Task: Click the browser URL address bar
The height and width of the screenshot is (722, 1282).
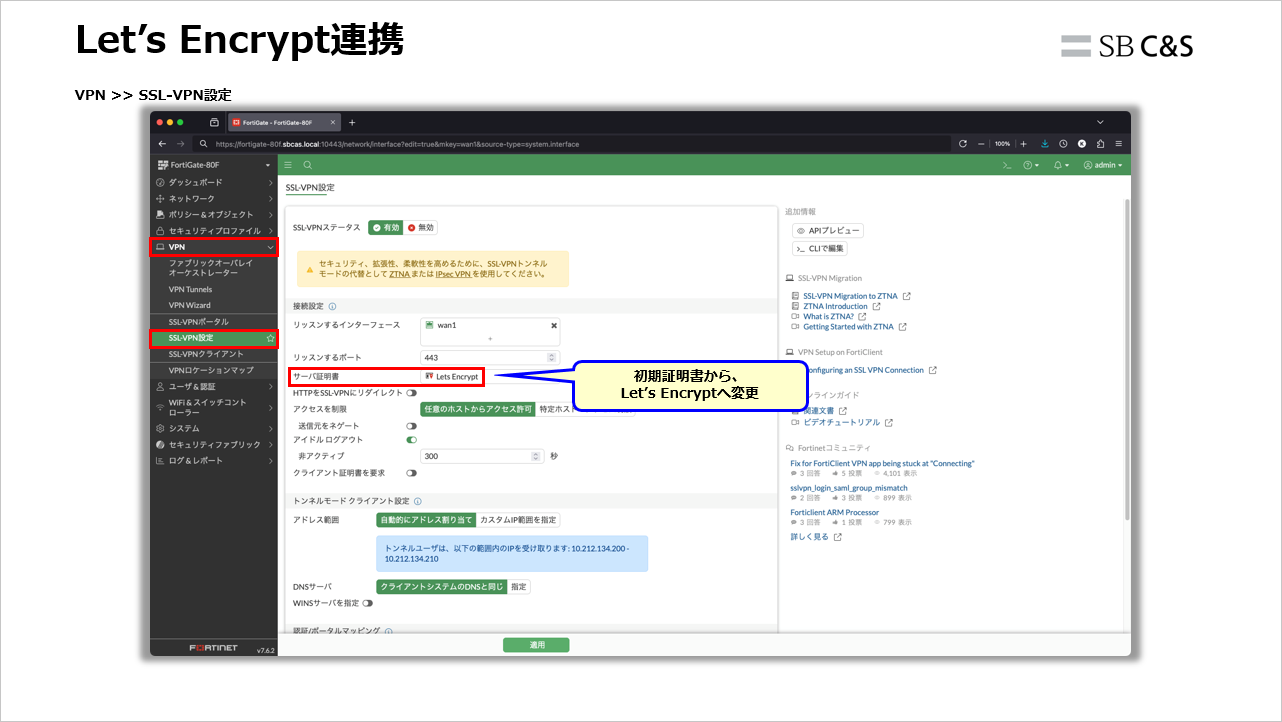Action: [573, 144]
